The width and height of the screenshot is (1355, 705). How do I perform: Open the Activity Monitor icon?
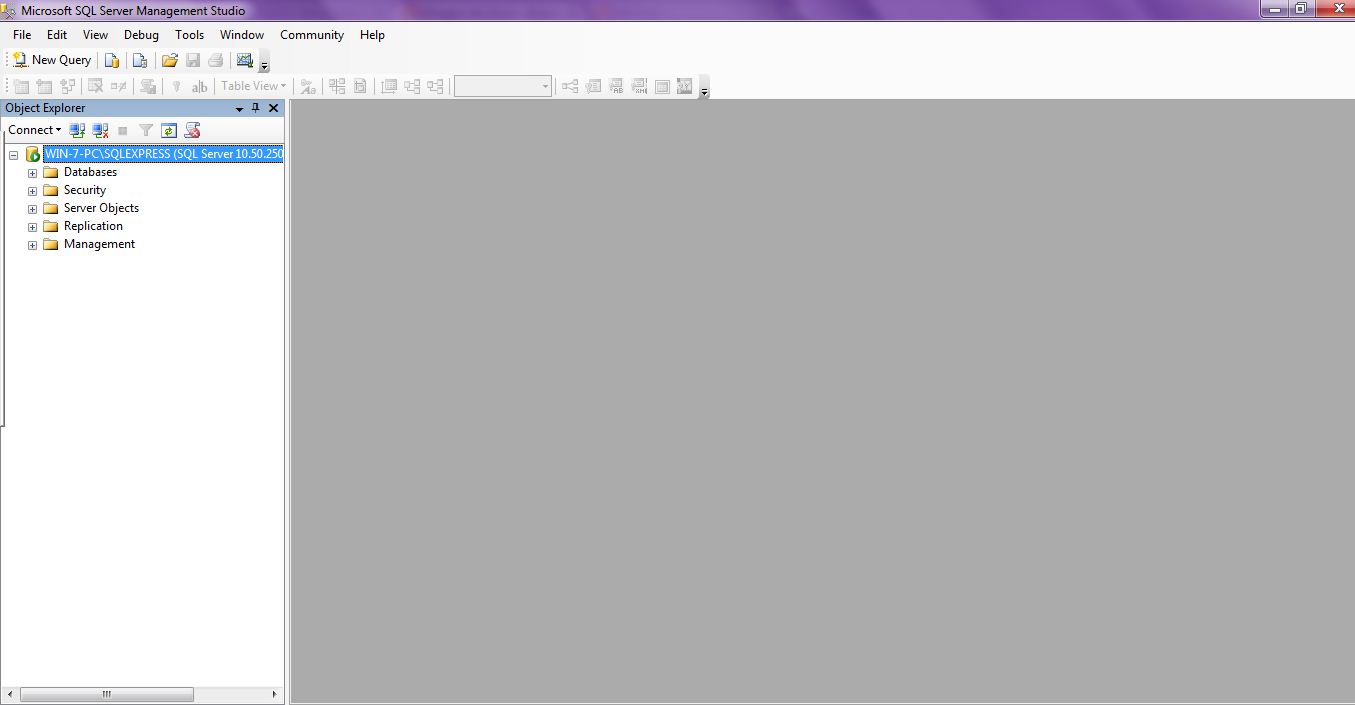[x=245, y=60]
